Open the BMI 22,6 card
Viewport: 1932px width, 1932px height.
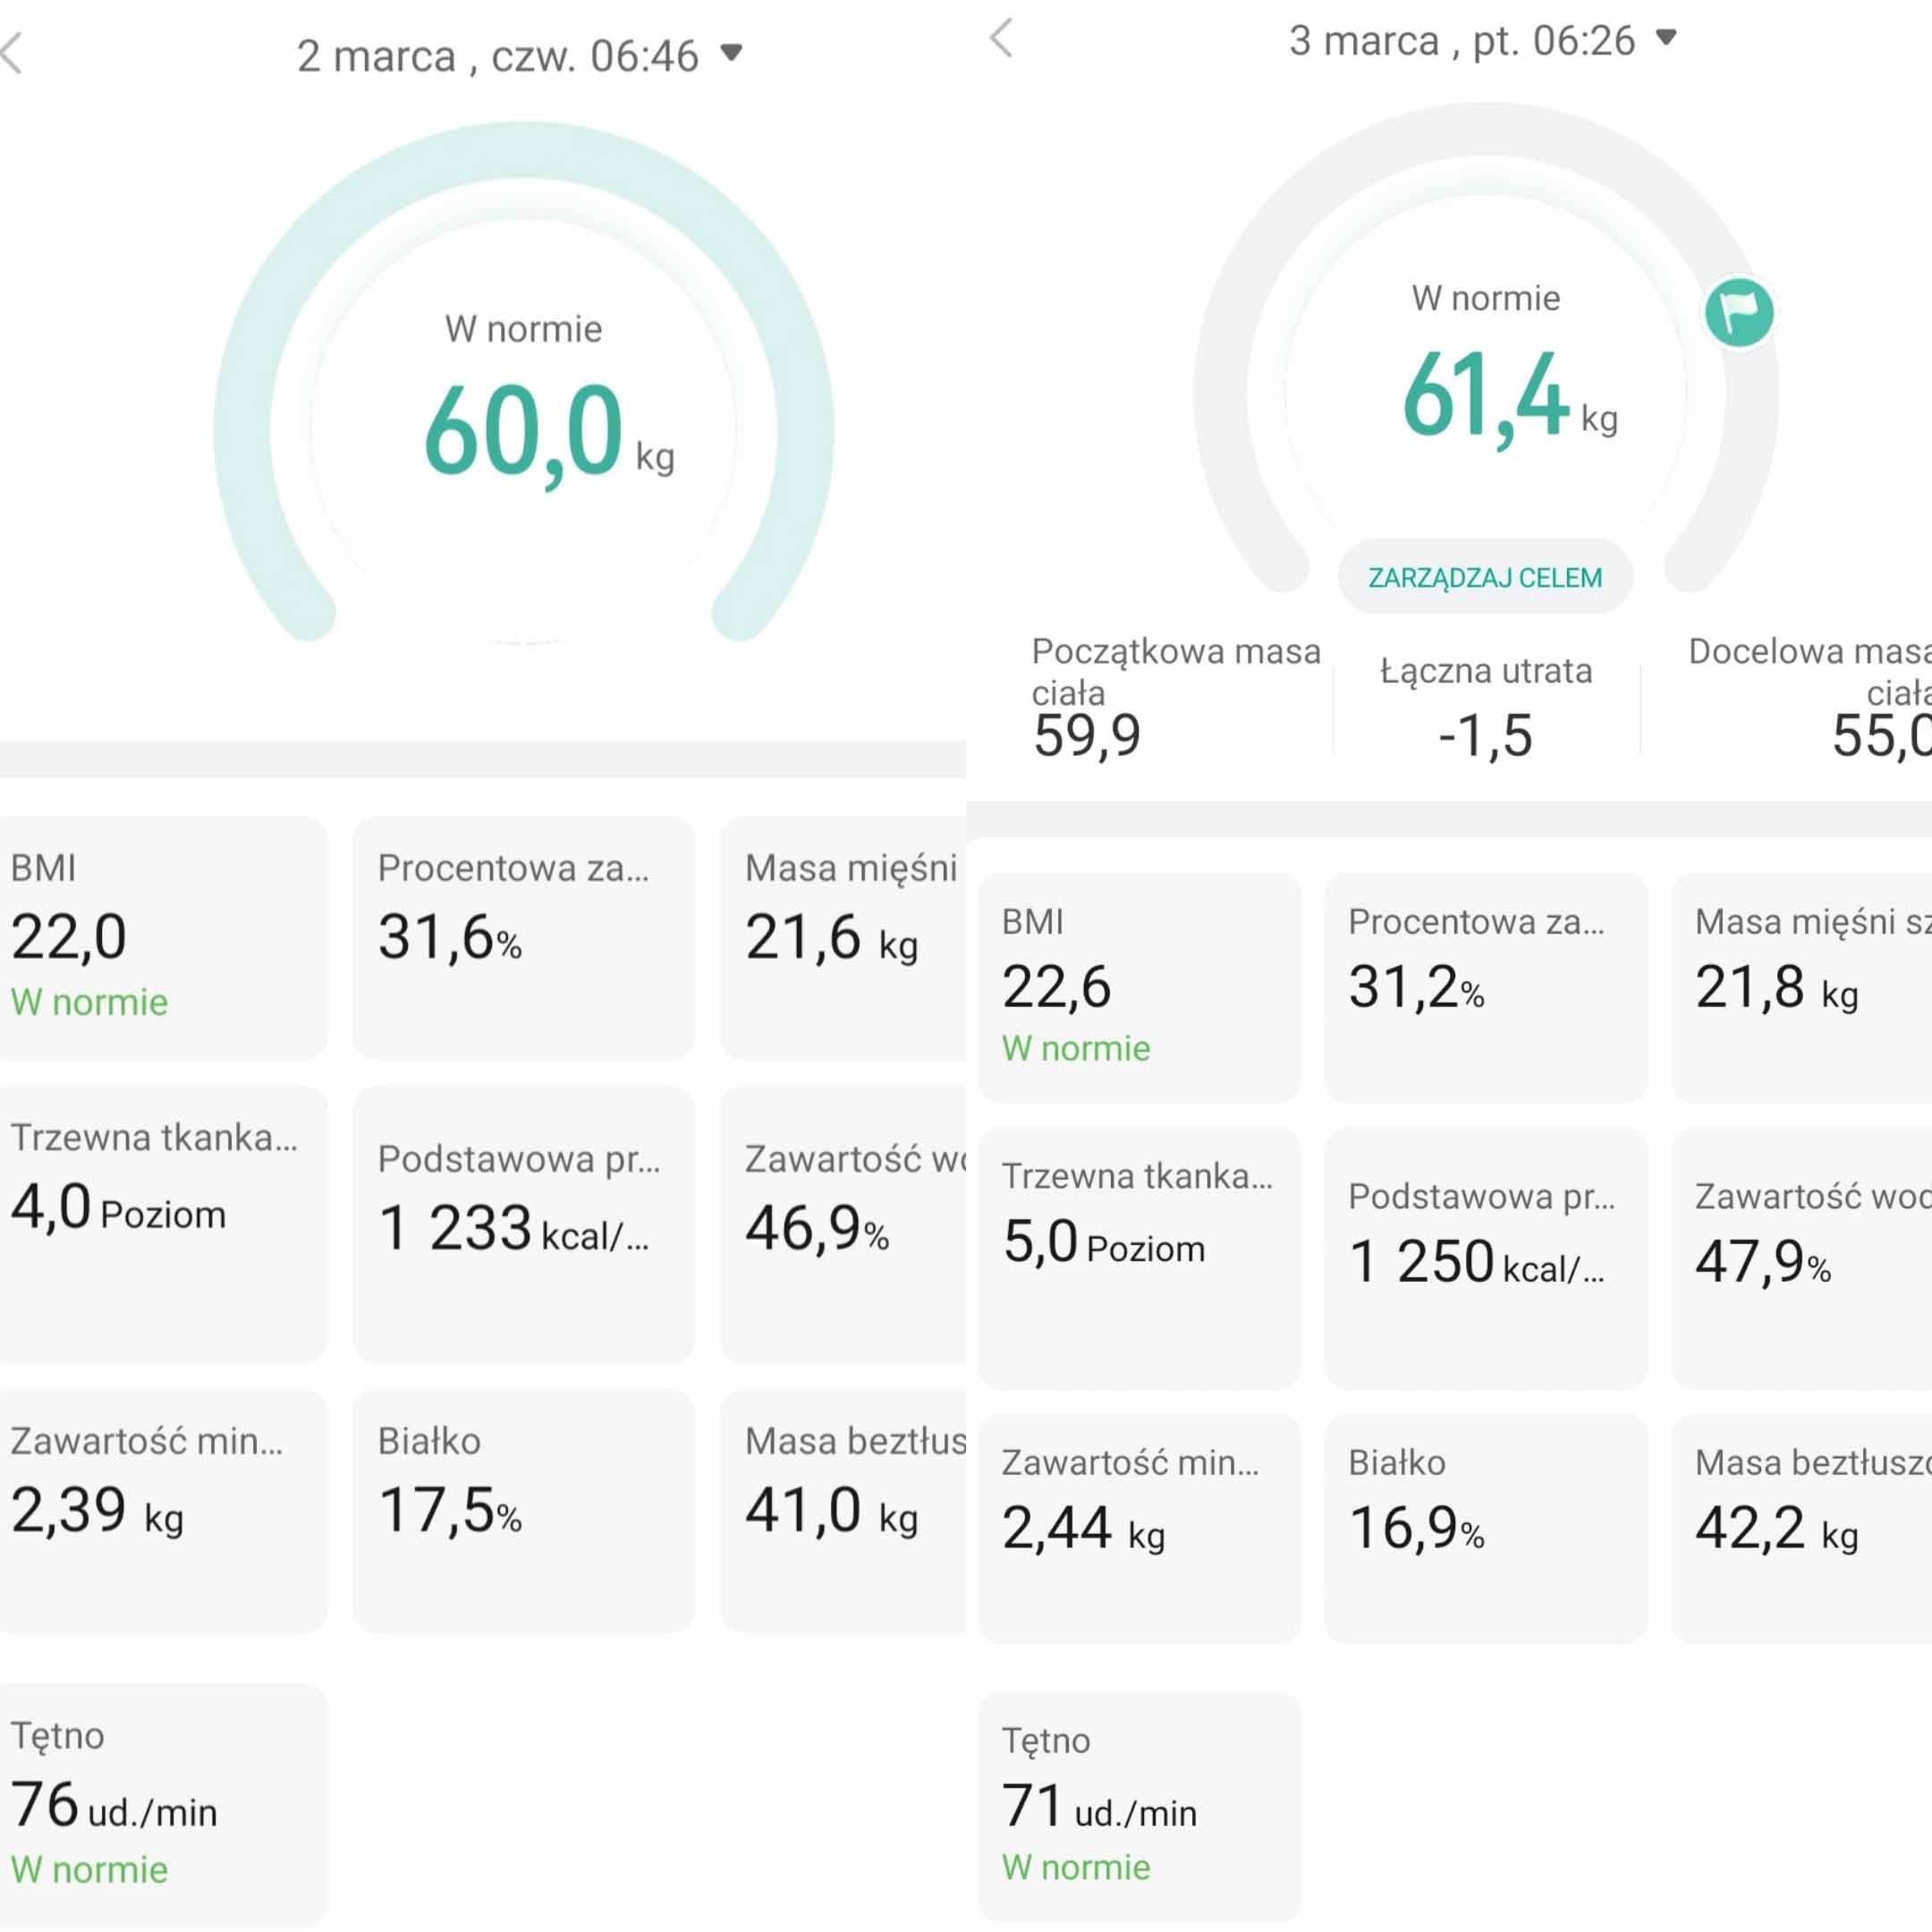tap(1138, 987)
